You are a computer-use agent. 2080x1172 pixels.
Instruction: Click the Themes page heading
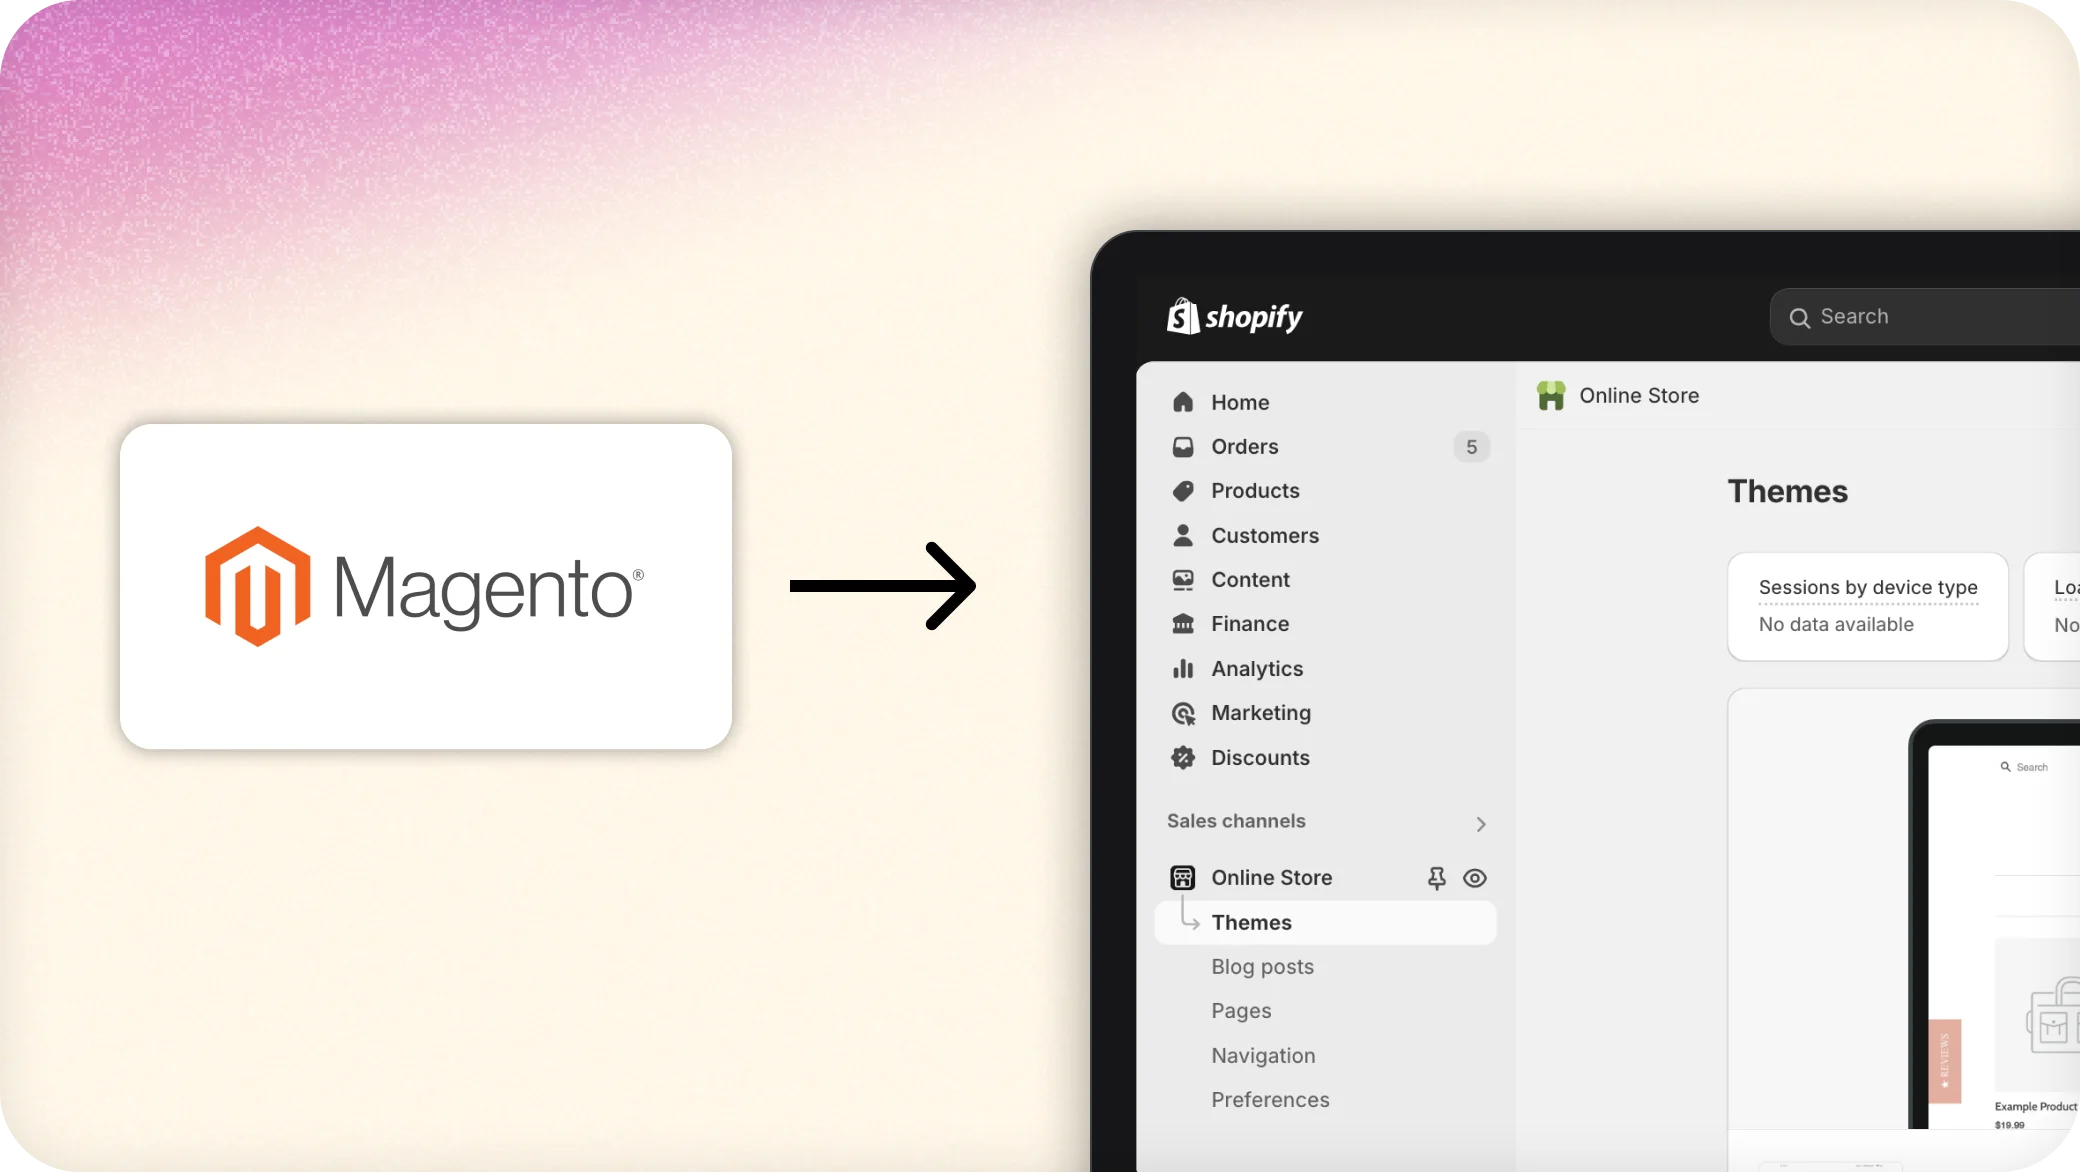pyautogui.click(x=1787, y=492)
